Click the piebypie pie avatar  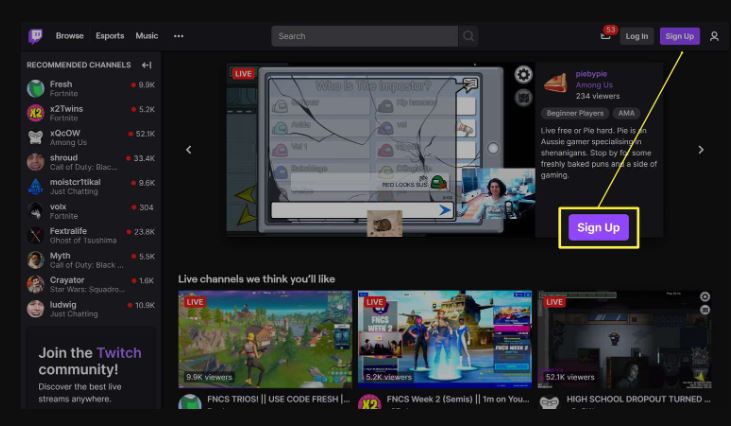pos(556,83)
